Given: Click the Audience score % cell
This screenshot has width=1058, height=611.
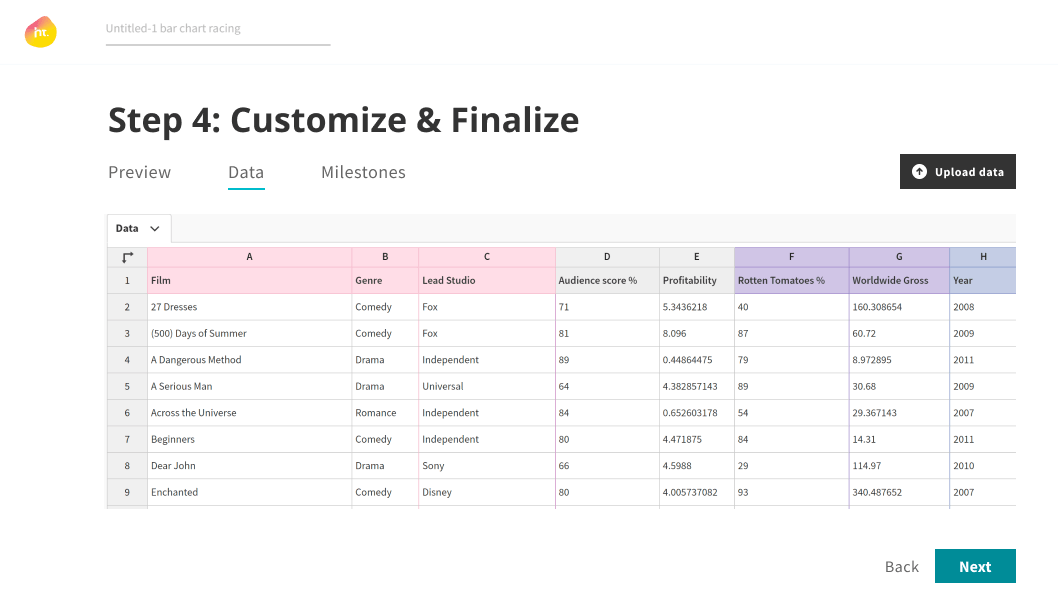Looking at the screenshot, I should click(607, 281).
